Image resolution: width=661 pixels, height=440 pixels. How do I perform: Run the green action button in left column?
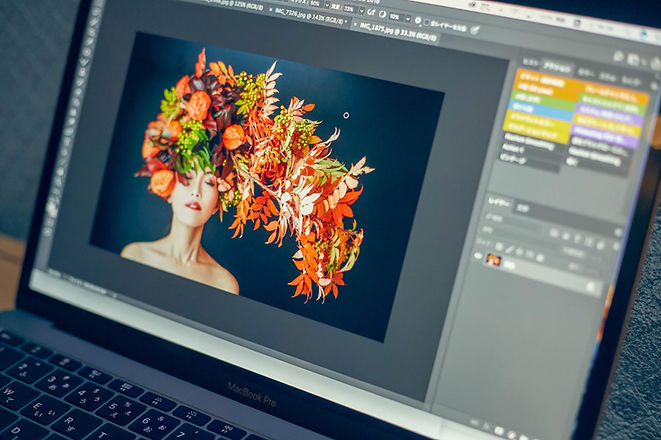pos(543,100)
